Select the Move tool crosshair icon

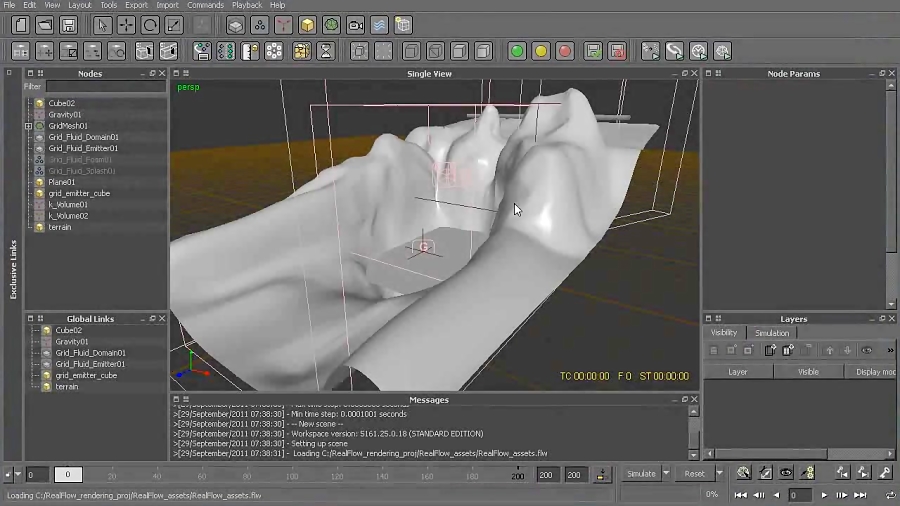pos(126,25)
